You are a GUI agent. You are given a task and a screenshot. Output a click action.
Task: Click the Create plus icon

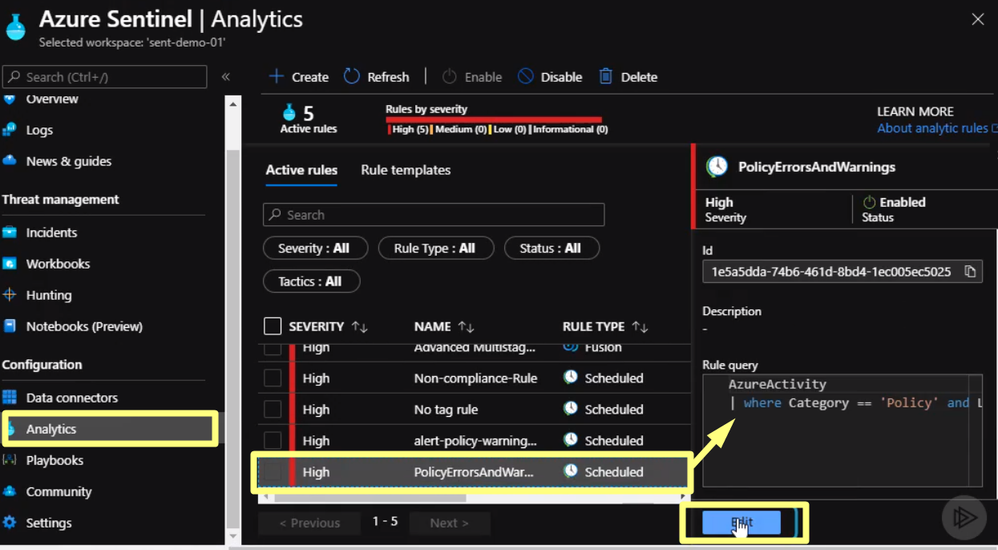click(276, 76)
